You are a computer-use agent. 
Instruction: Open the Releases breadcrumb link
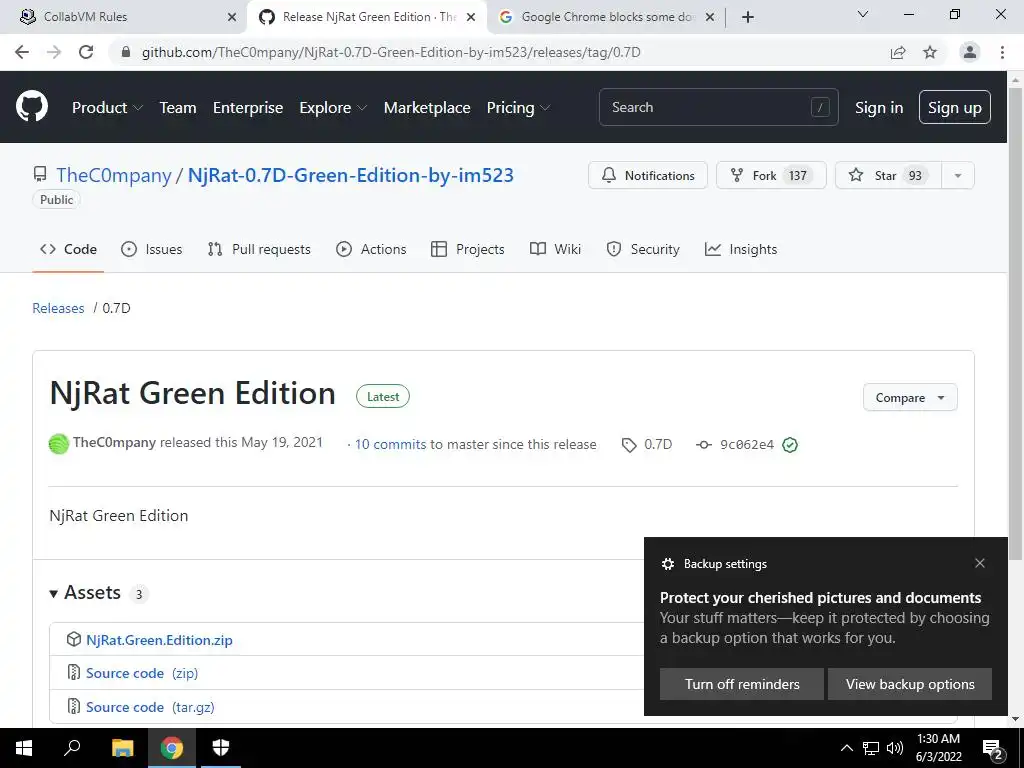[58, 308]
